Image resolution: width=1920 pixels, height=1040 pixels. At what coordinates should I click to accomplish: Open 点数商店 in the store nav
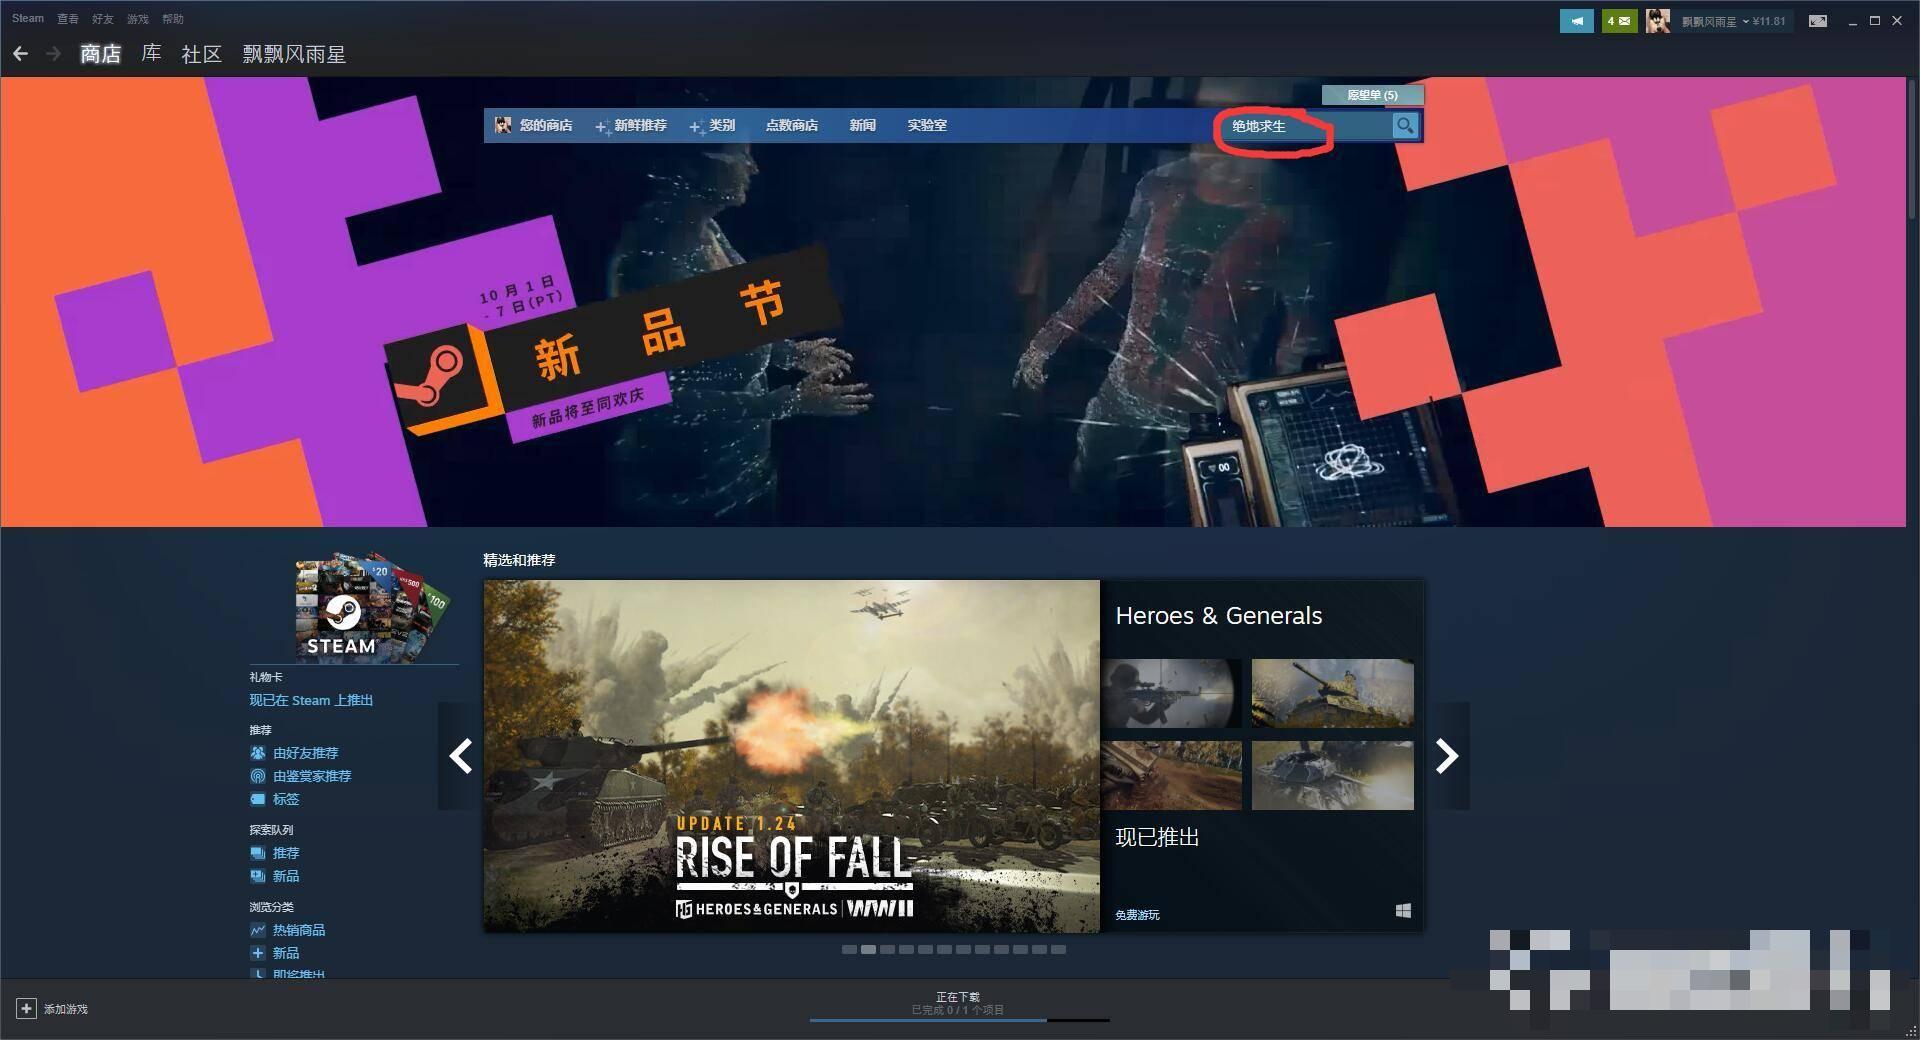pyautogui.click(x=792, y=125)
